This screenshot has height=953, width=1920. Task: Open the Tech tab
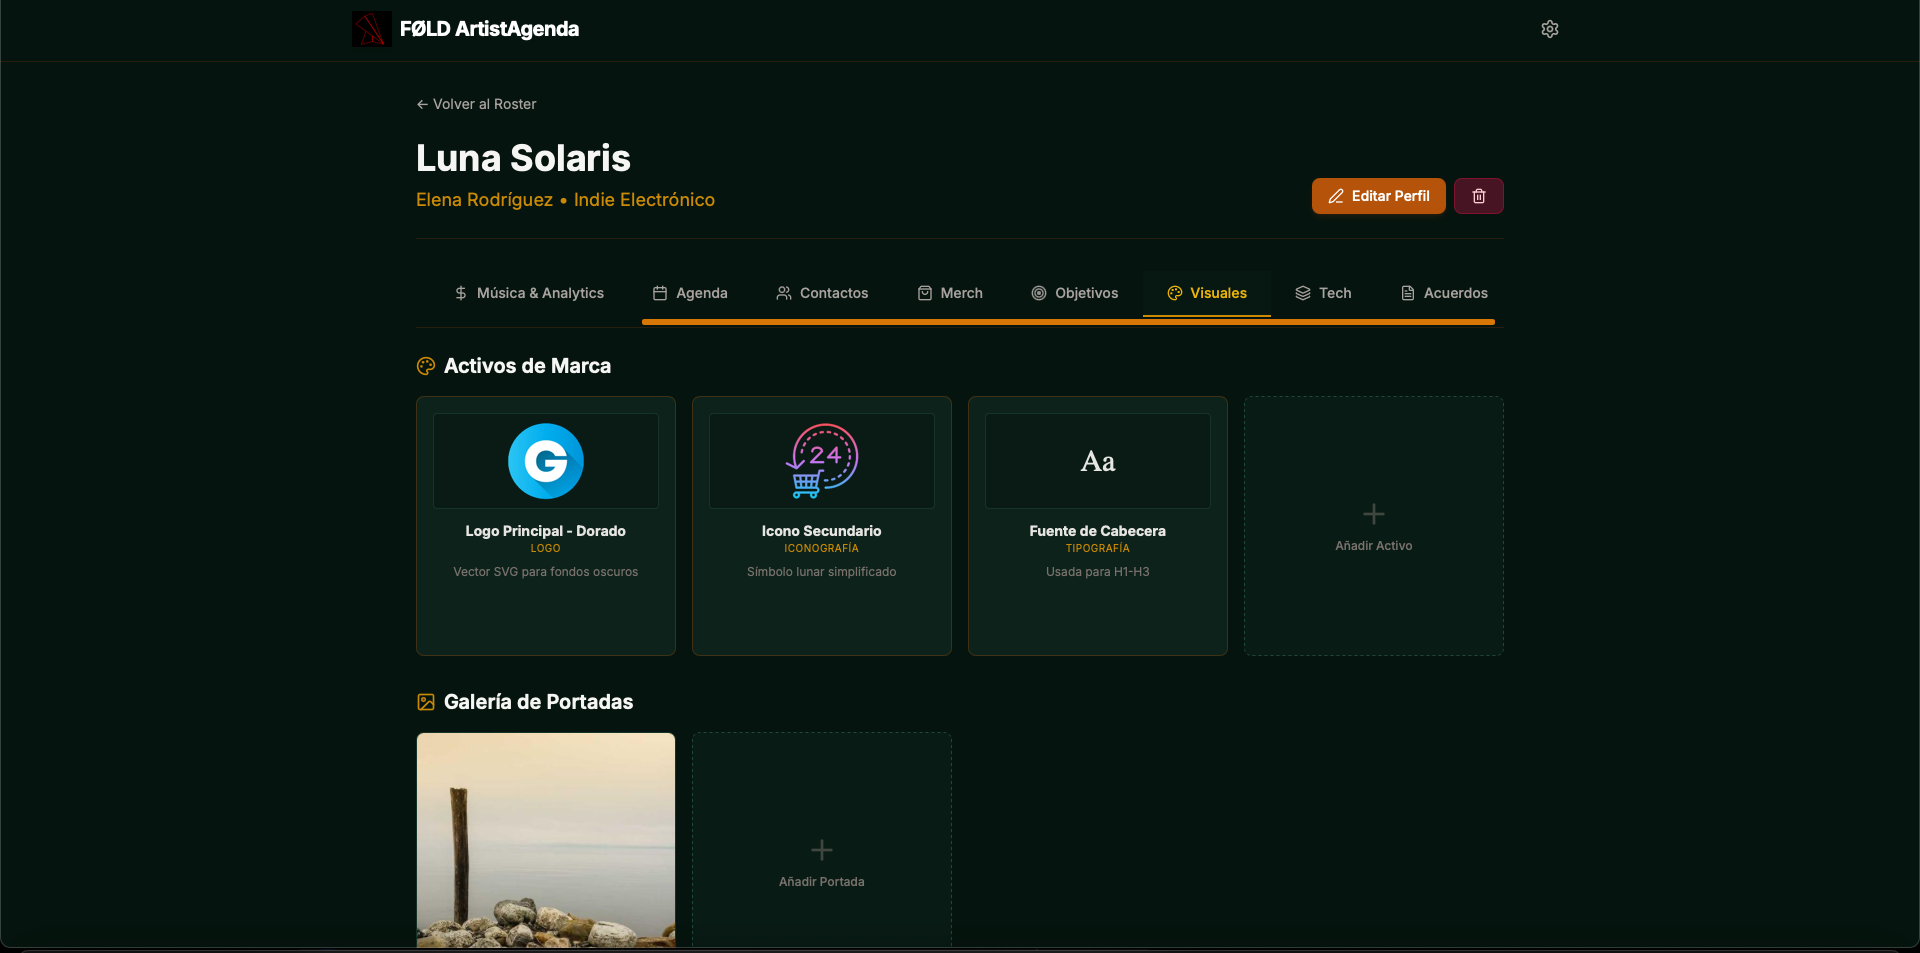pyautogui.click(x=1323, y=293)
